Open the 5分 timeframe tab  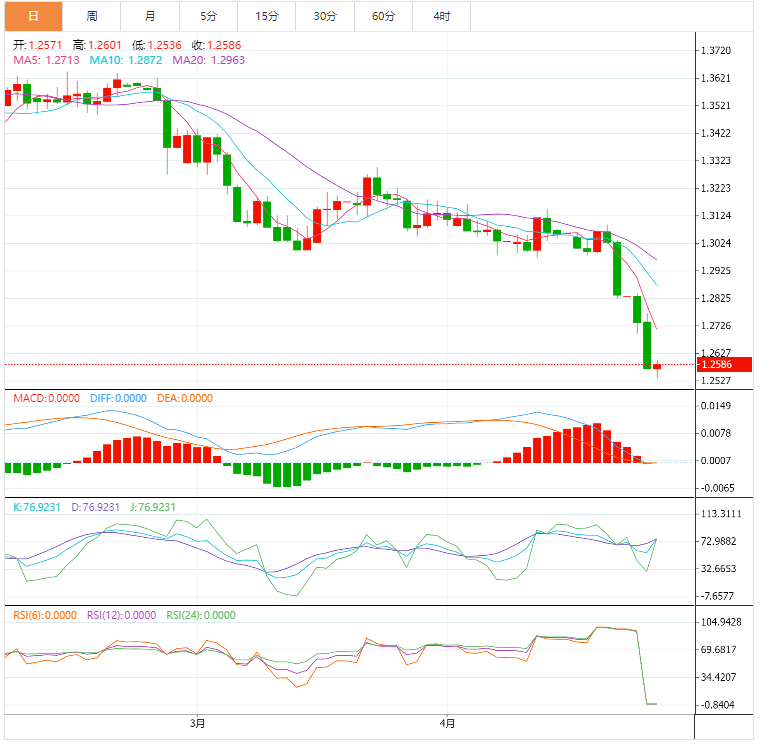click(208, 16)
